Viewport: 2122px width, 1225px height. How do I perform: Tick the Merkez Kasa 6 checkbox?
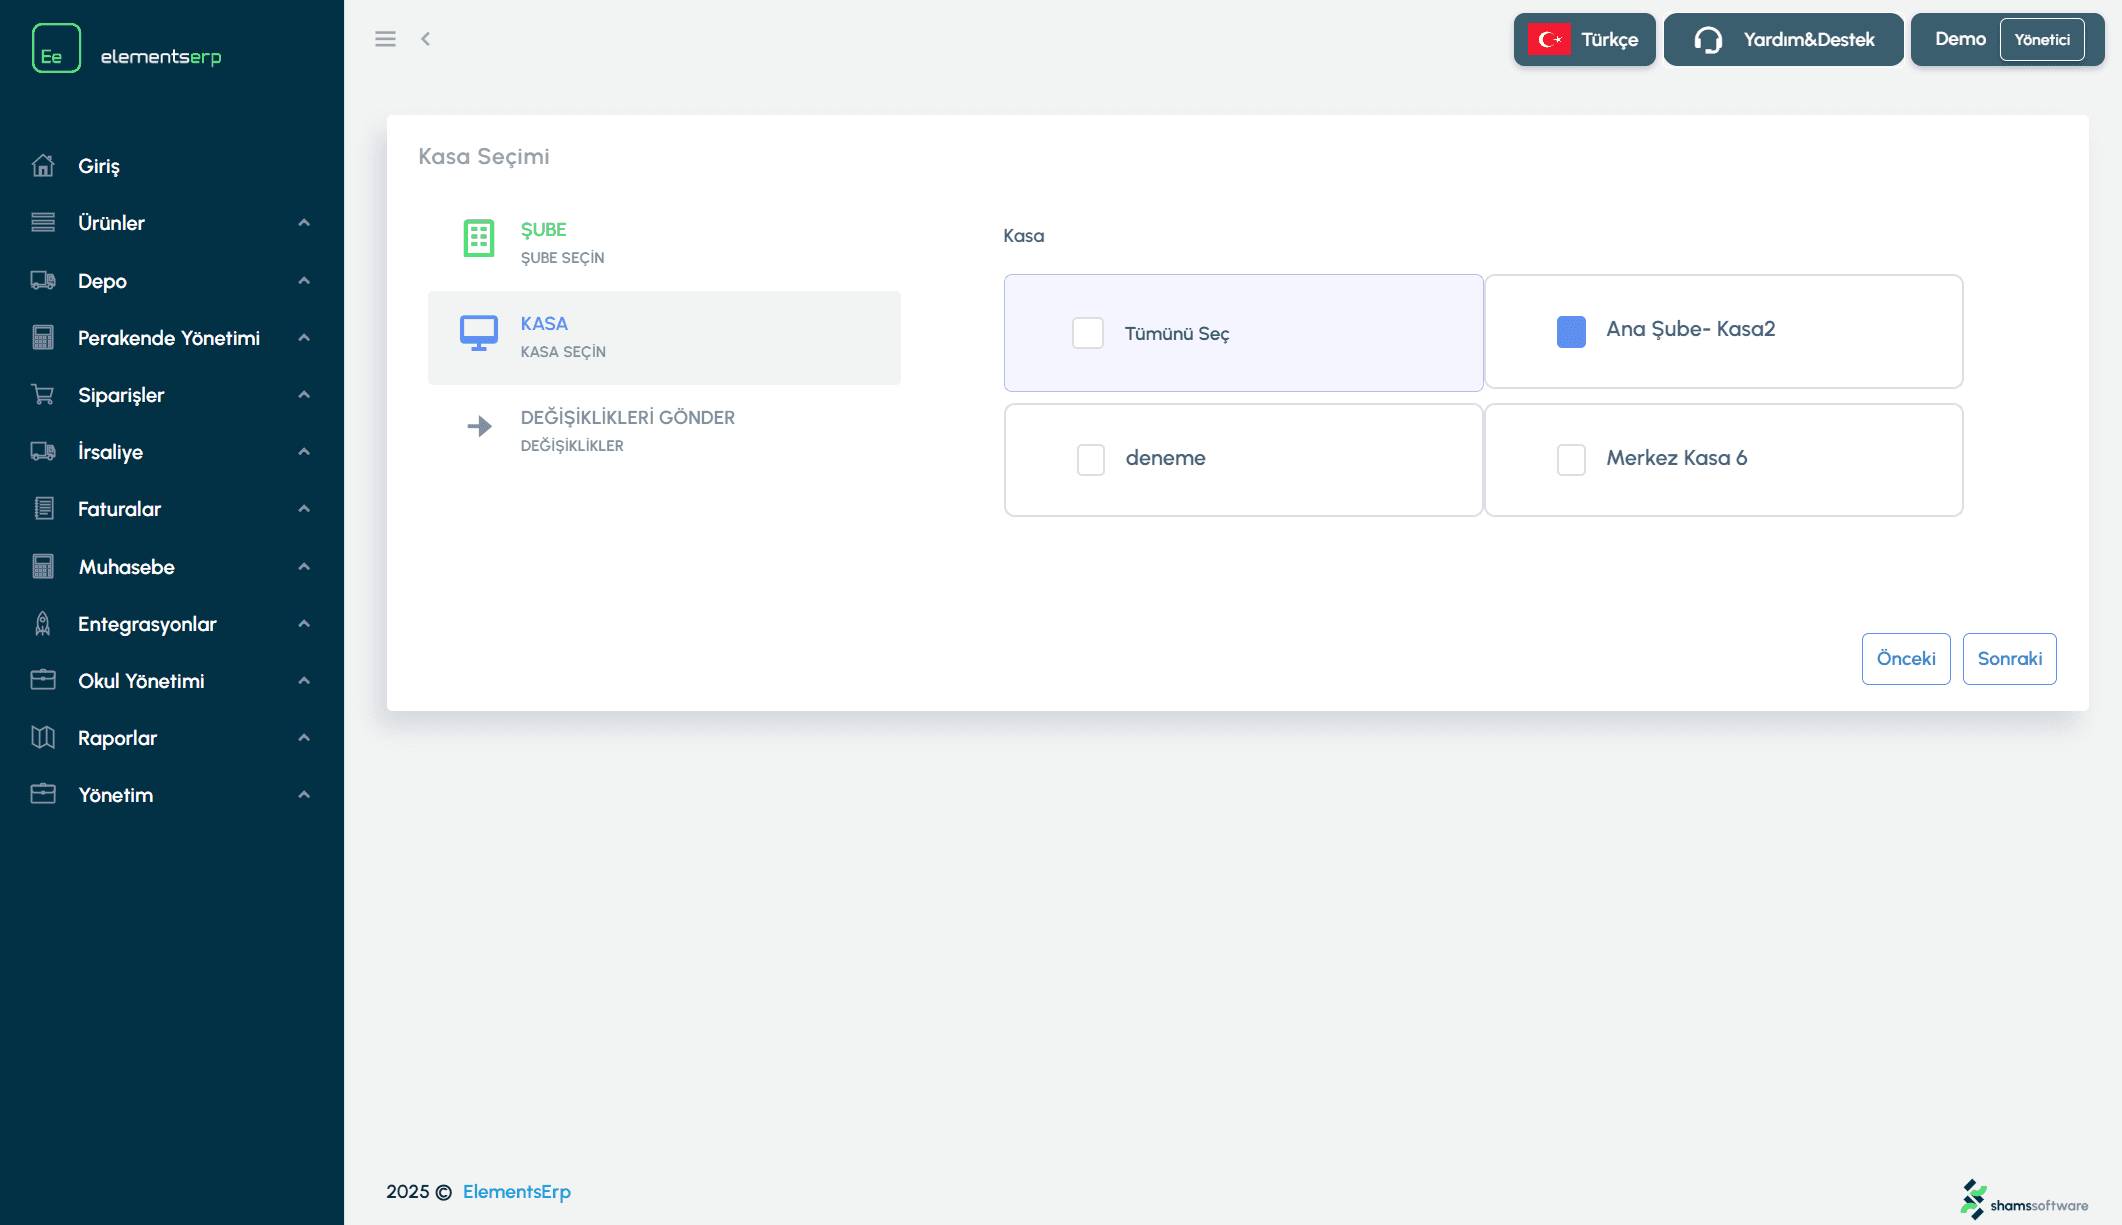point(1571,460)
